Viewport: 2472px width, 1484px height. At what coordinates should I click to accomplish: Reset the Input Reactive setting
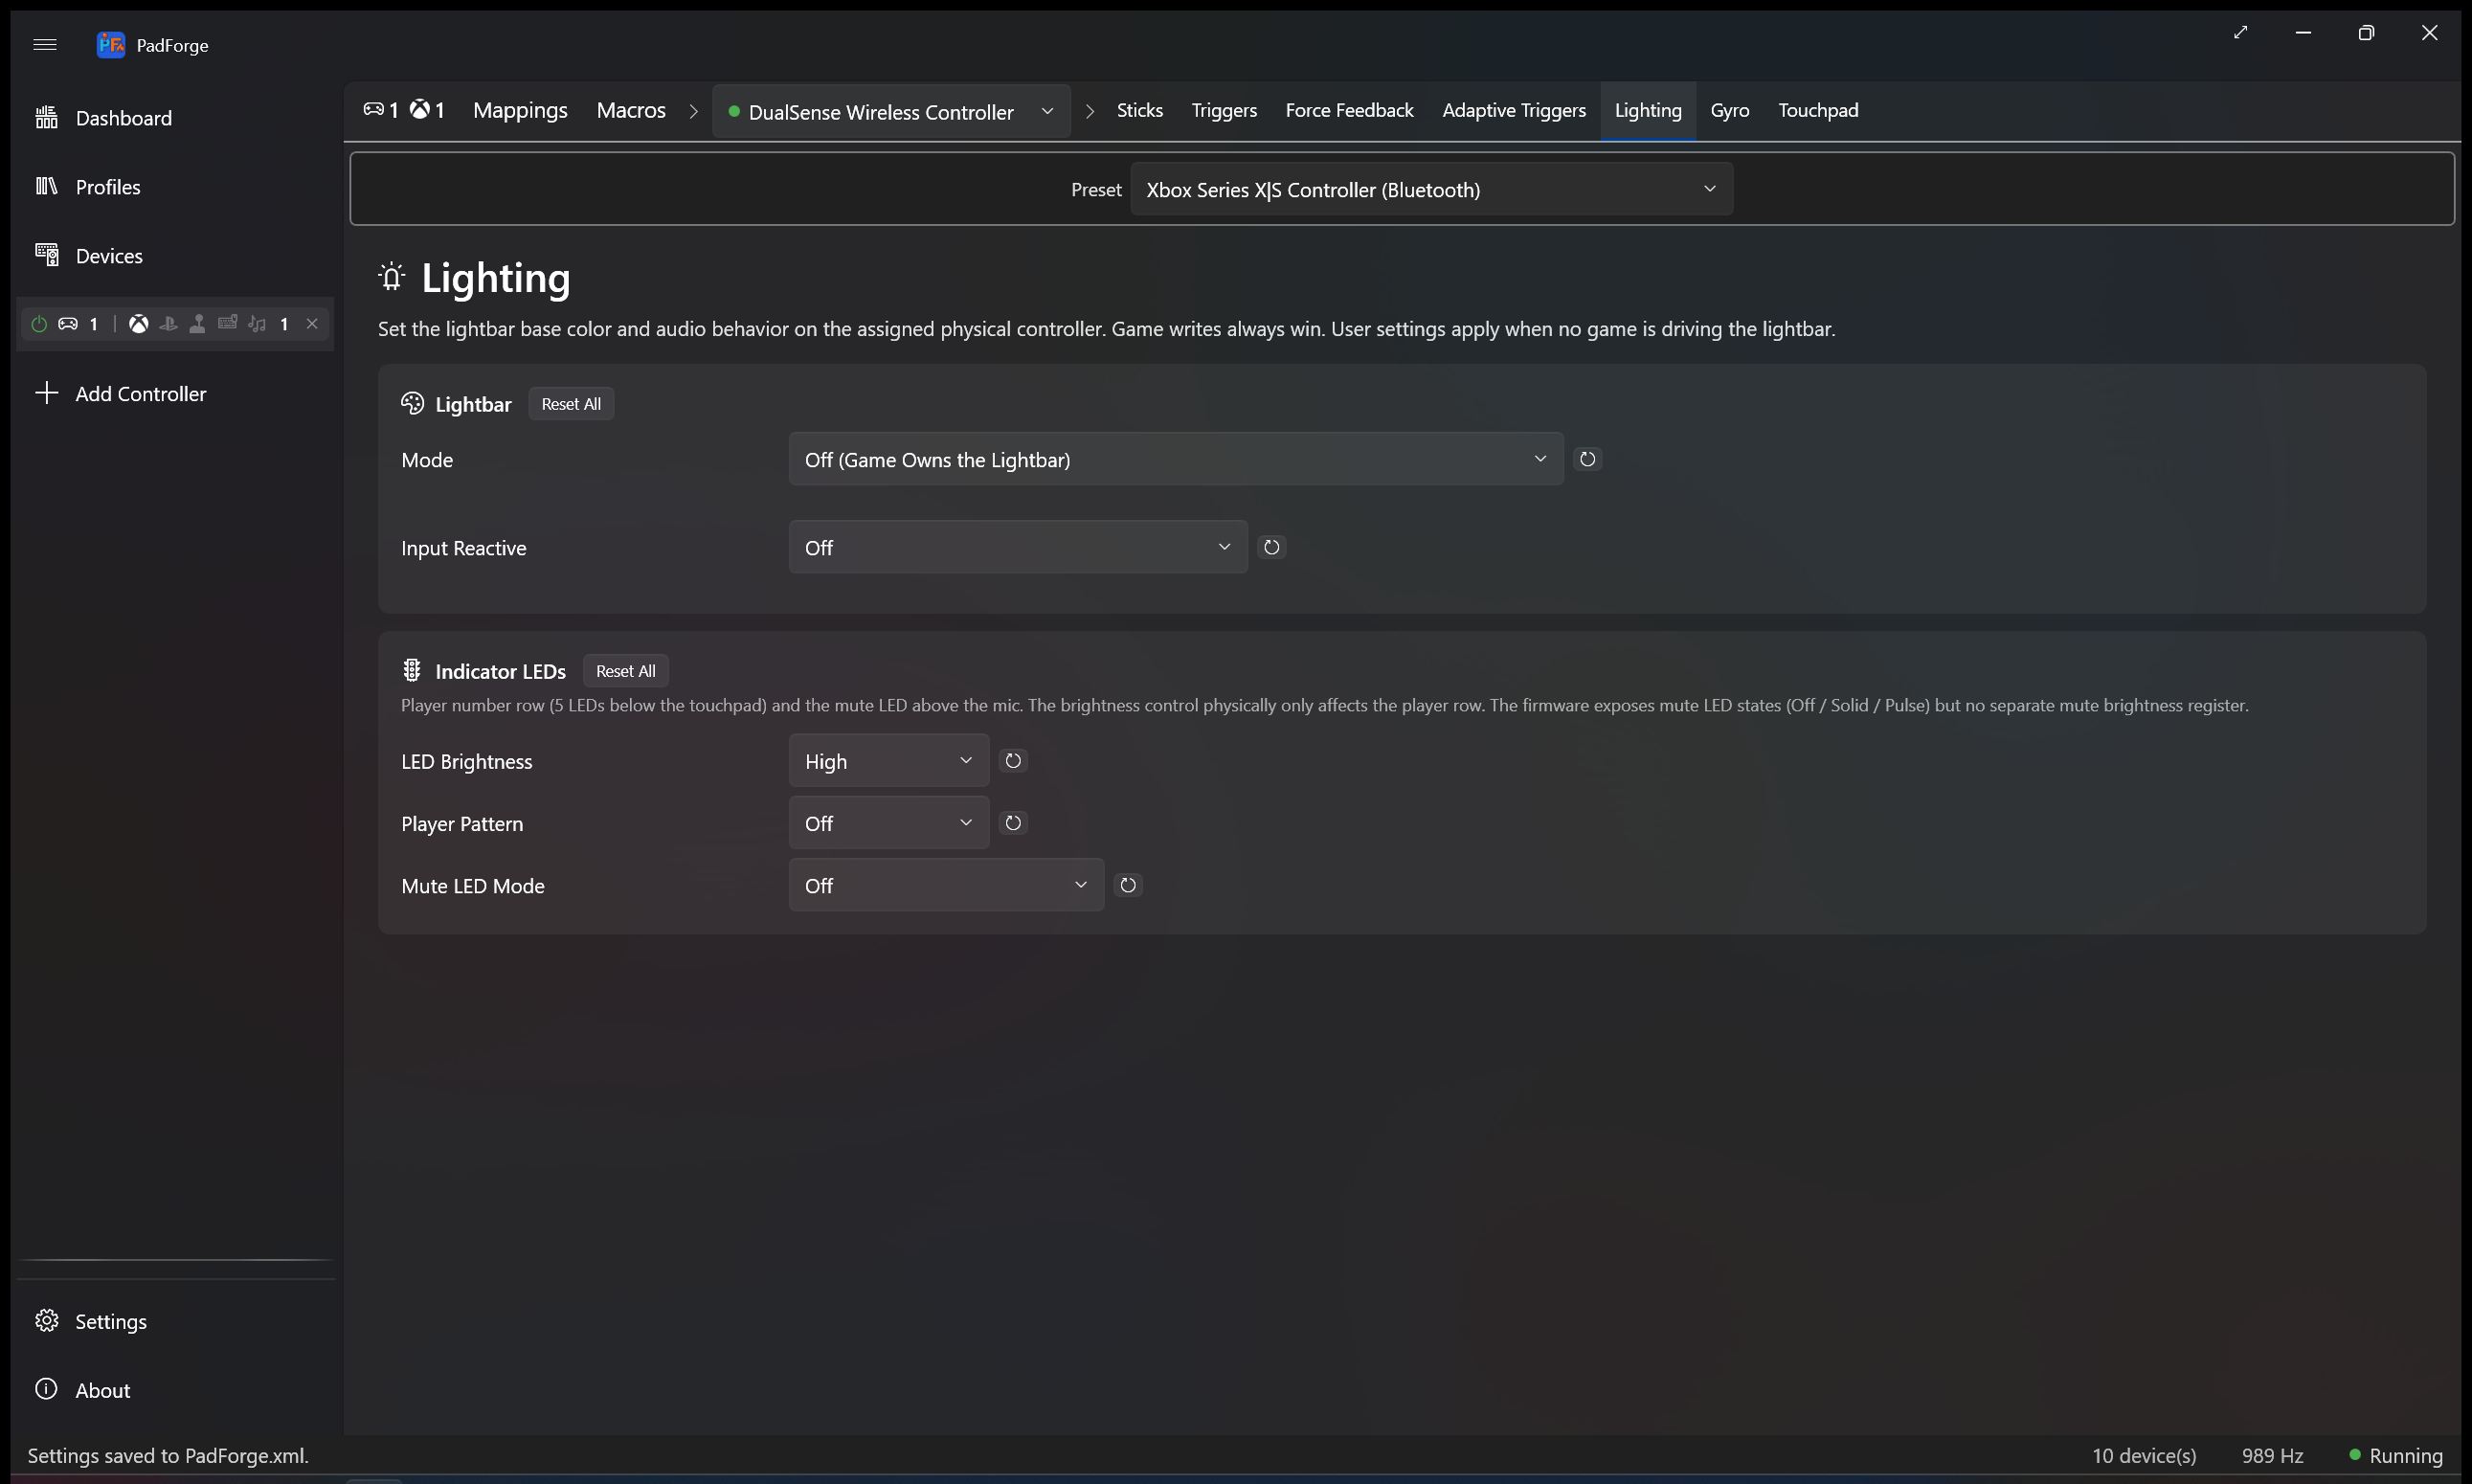click(1271, 547)
